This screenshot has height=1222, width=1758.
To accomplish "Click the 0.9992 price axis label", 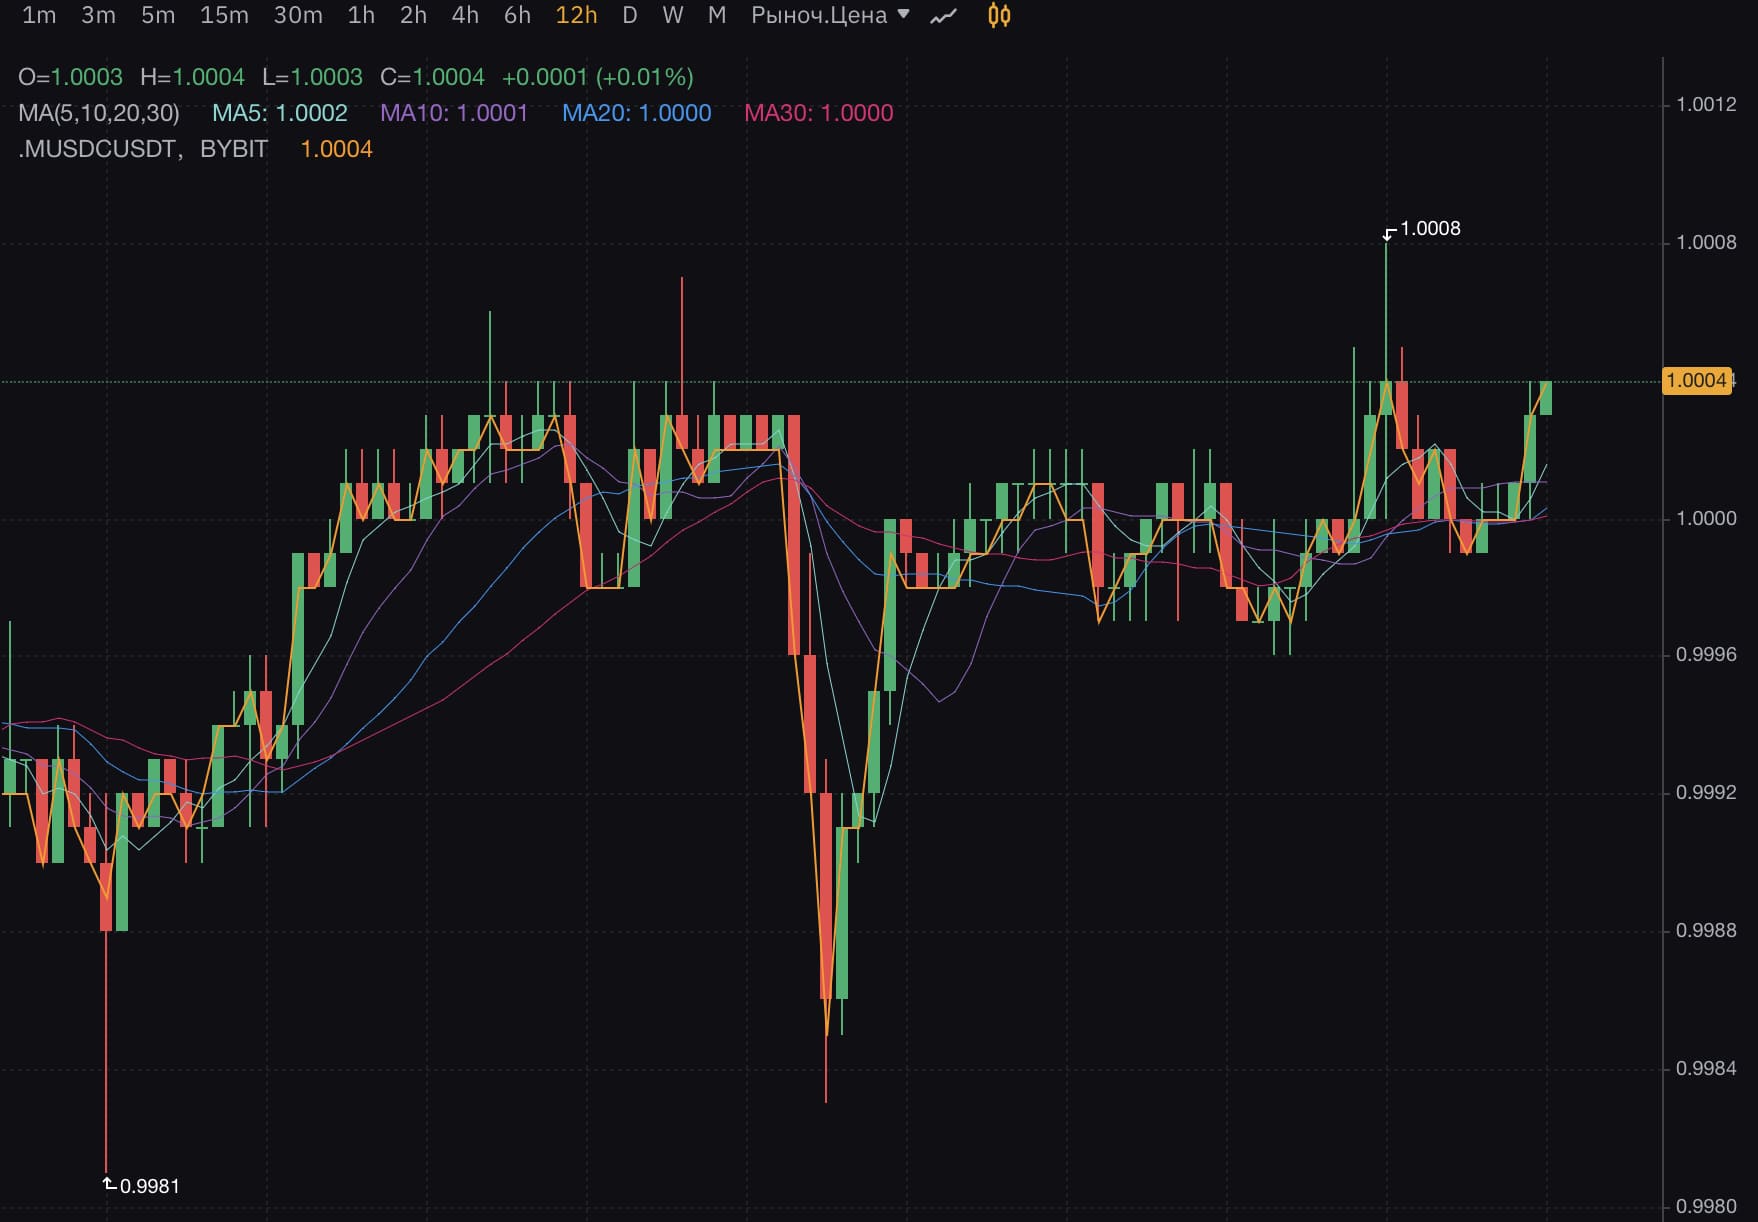I will (x=1707, y=793).
